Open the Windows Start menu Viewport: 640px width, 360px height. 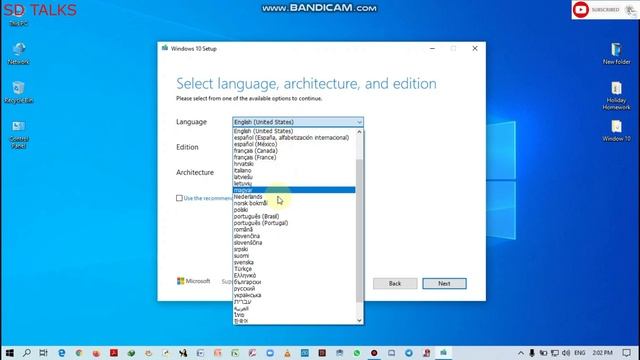(9, 353)
